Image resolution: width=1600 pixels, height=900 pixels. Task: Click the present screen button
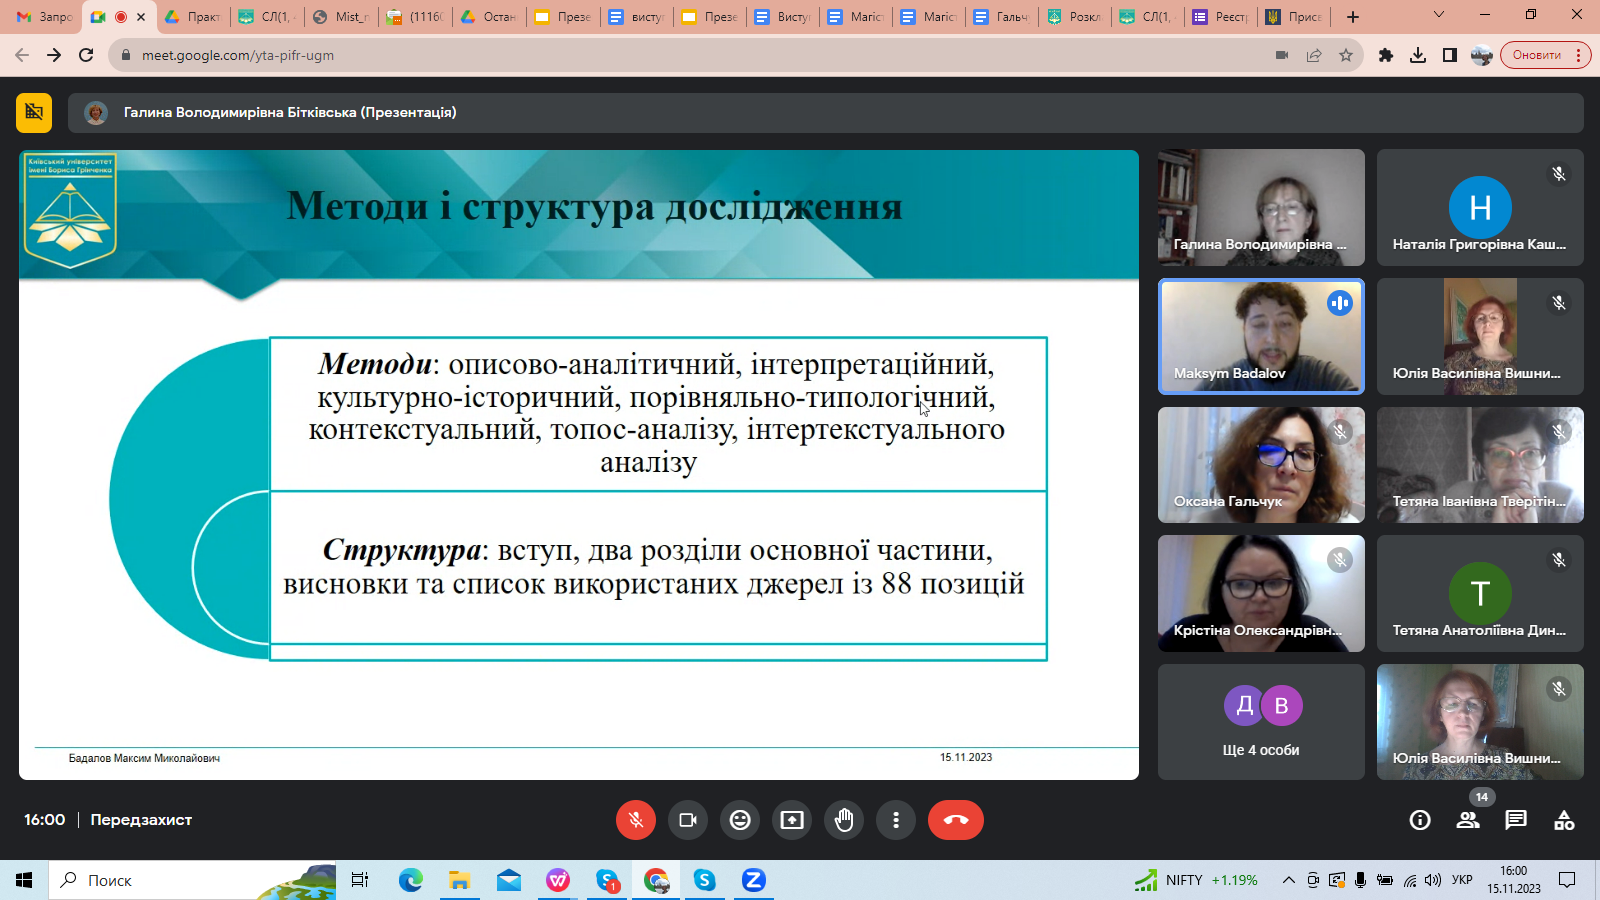coord(792,820)
